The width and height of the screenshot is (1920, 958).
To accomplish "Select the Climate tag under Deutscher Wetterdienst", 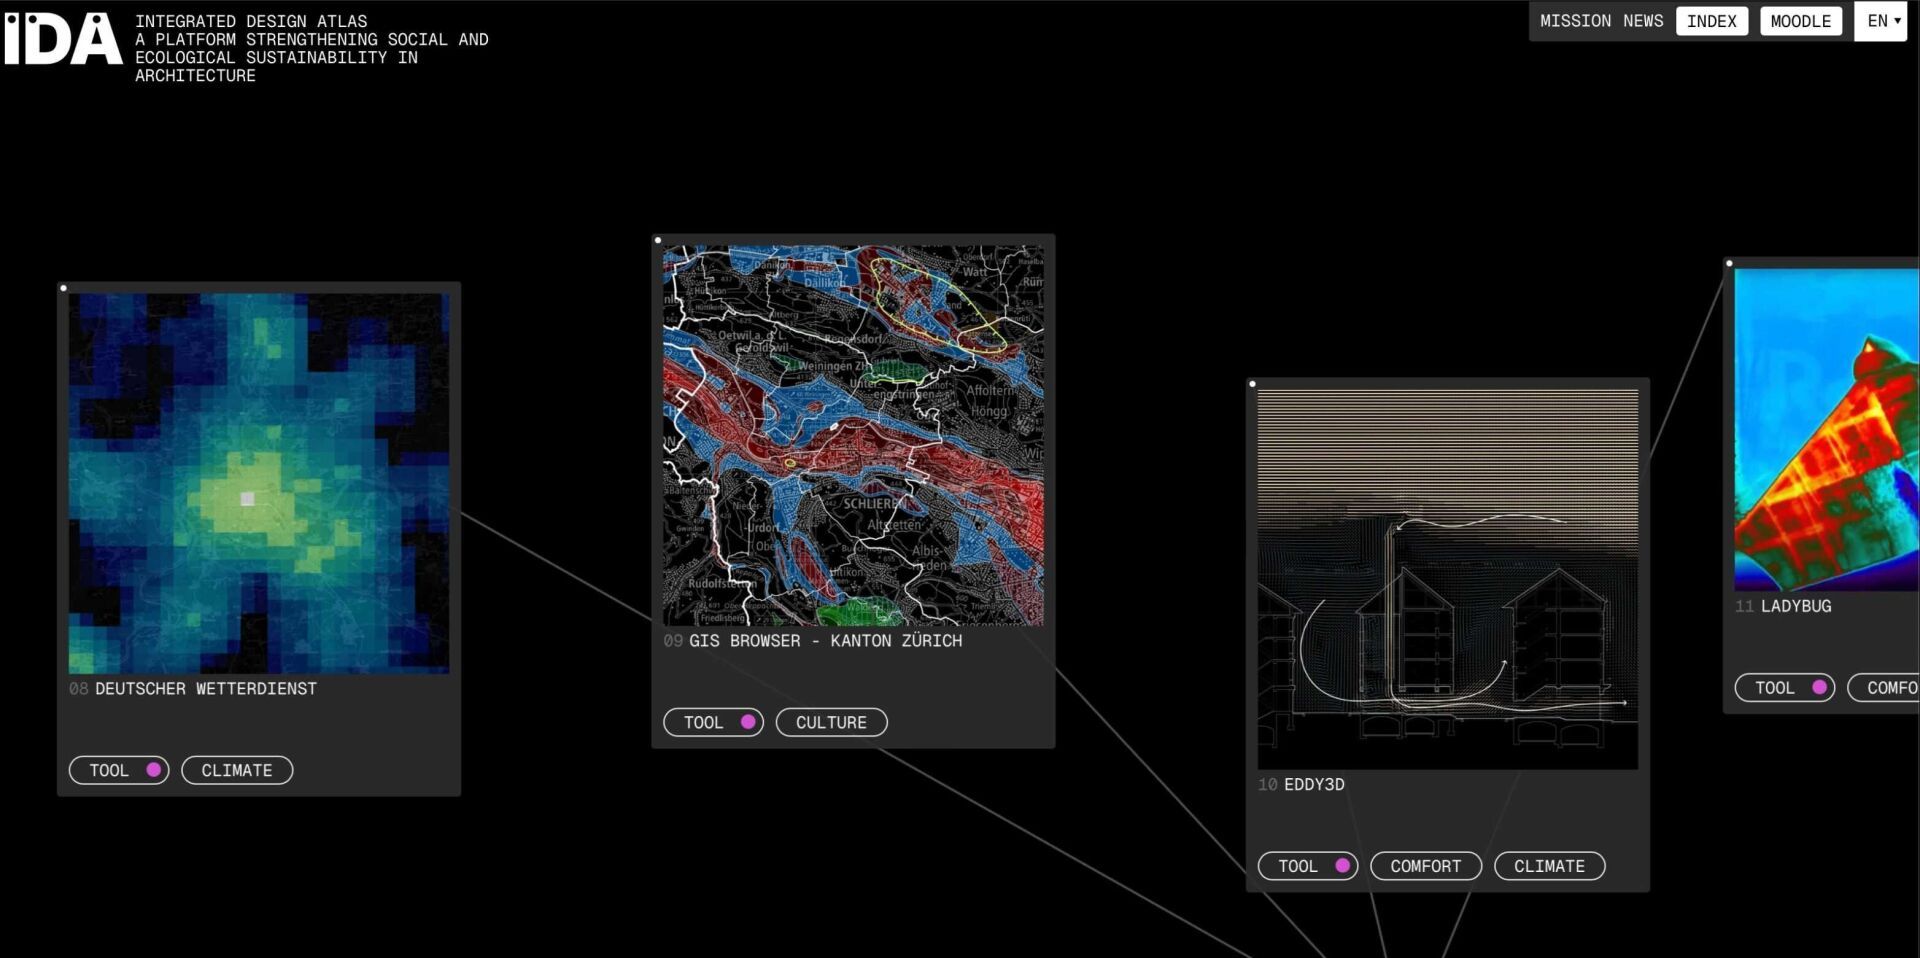I will click(x=237, y=770).
